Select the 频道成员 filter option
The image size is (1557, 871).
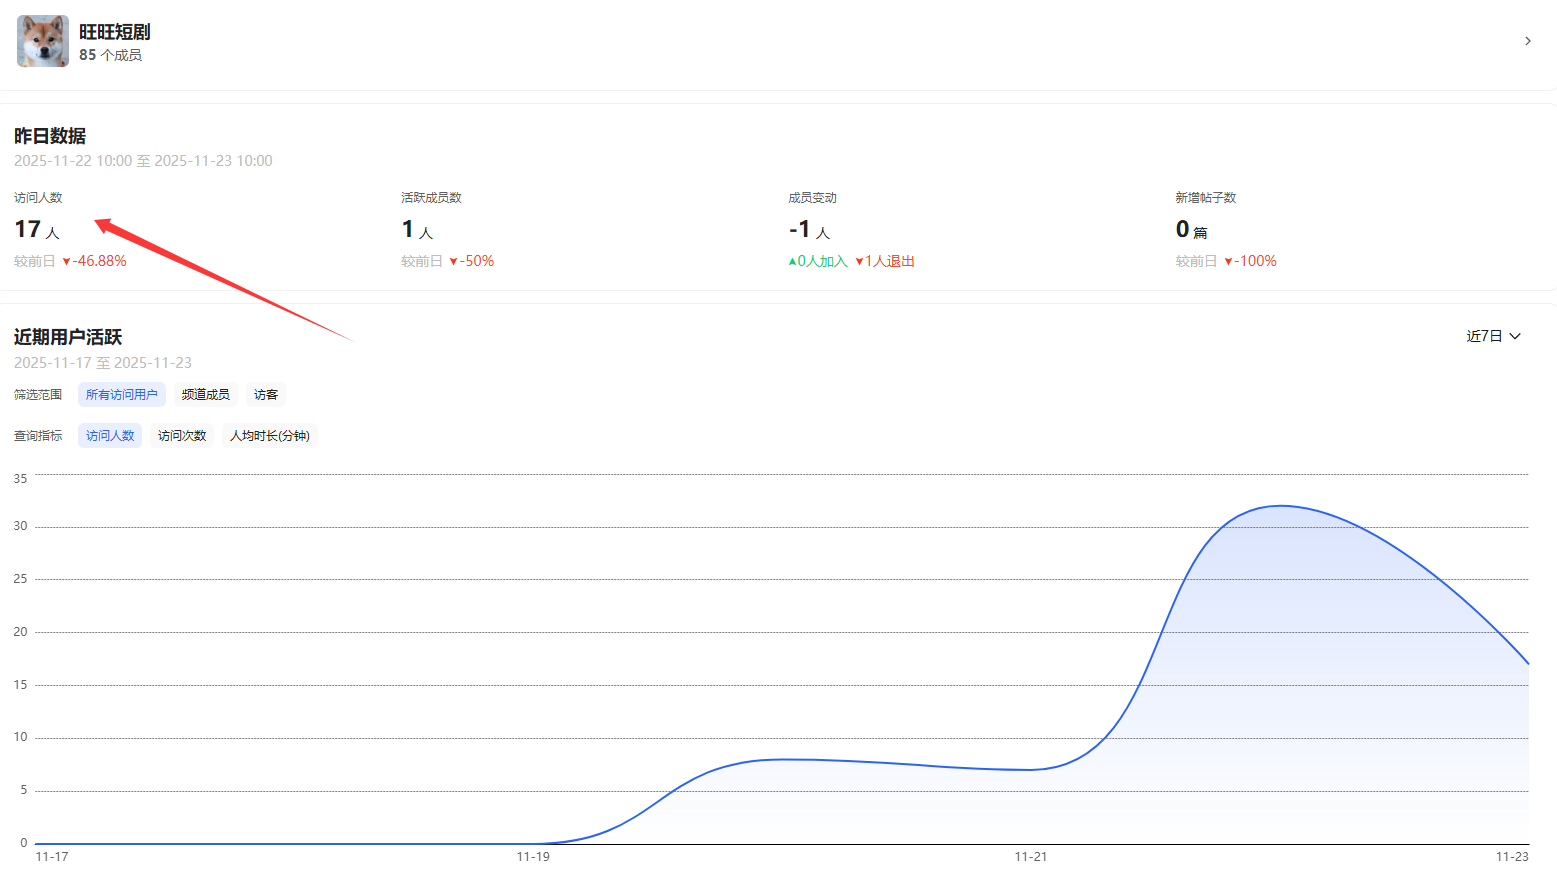pyautogui.click(x=205, y=395)
